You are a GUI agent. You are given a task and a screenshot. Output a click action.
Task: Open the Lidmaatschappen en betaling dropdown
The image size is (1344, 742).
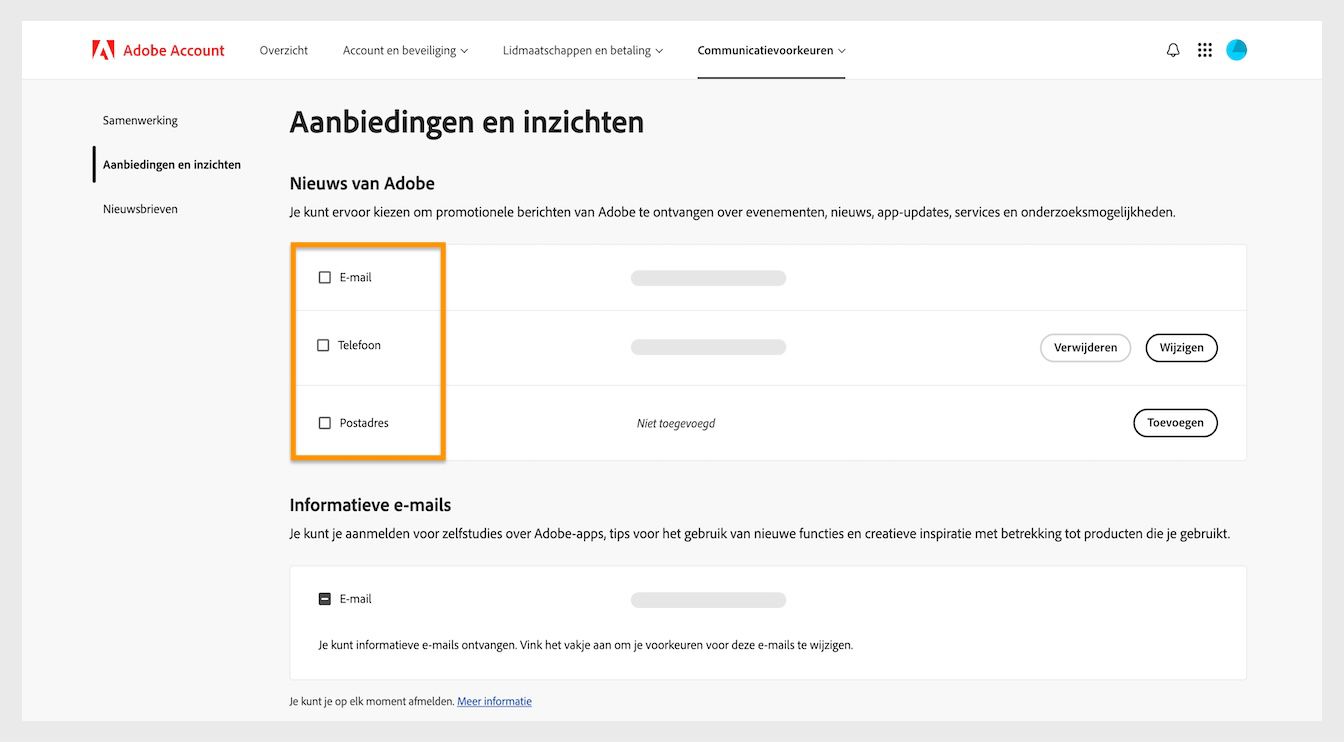click(x=582, y=49)
